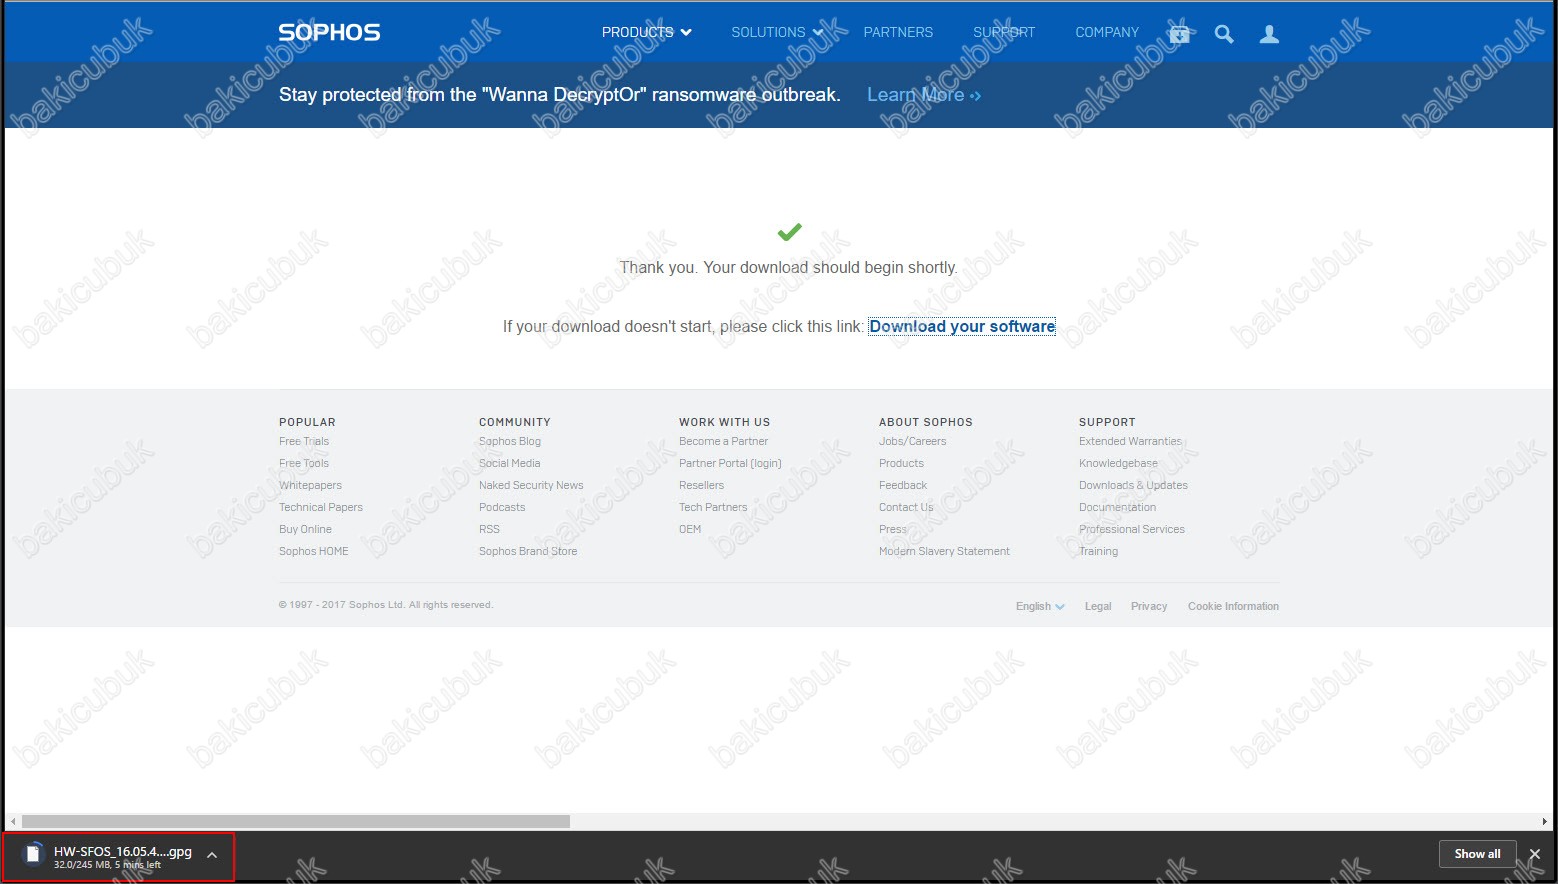Open Sophos Blog link
The width and height of the screenshot is (1558, 884).
[510, 441]
